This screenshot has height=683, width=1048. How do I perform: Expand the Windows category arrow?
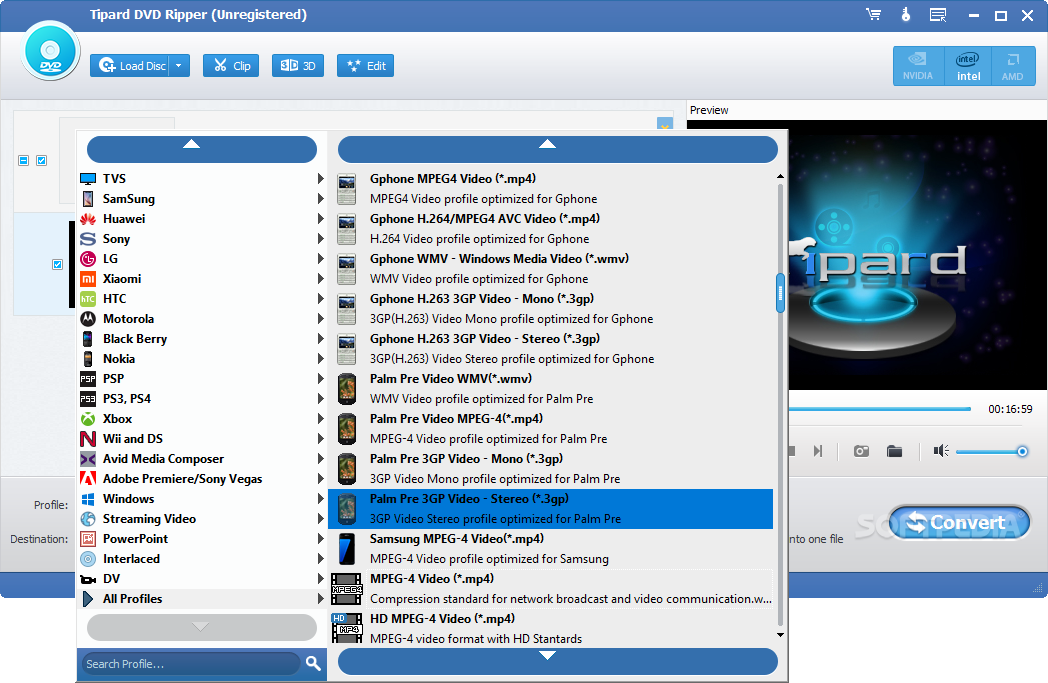320,499
